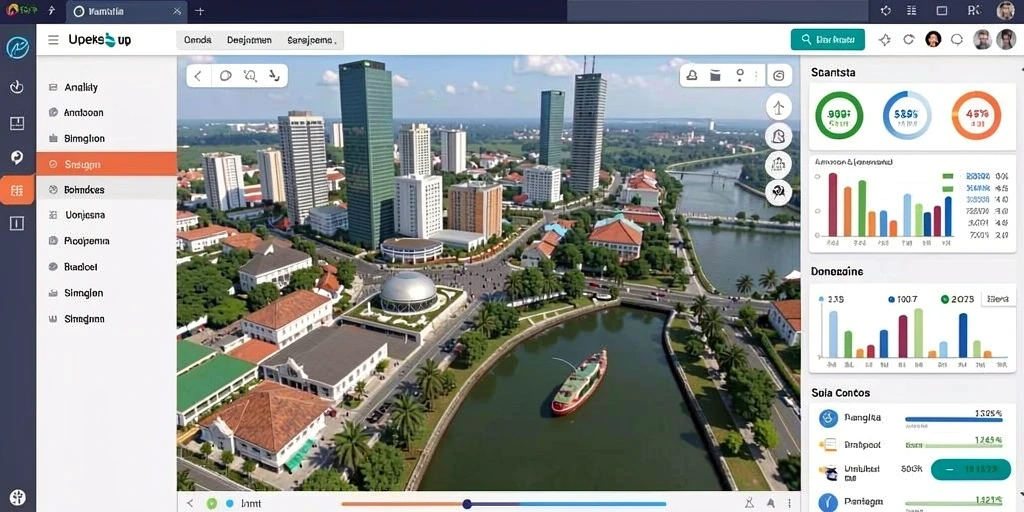Select Uonjesna in the left navigation
Viewport: 1024px width, 512px height.
coord(106,215)
